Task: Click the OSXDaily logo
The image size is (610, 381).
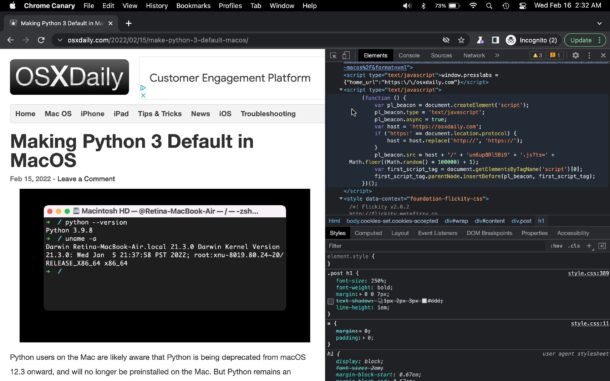Action: (x=69, y=77)
